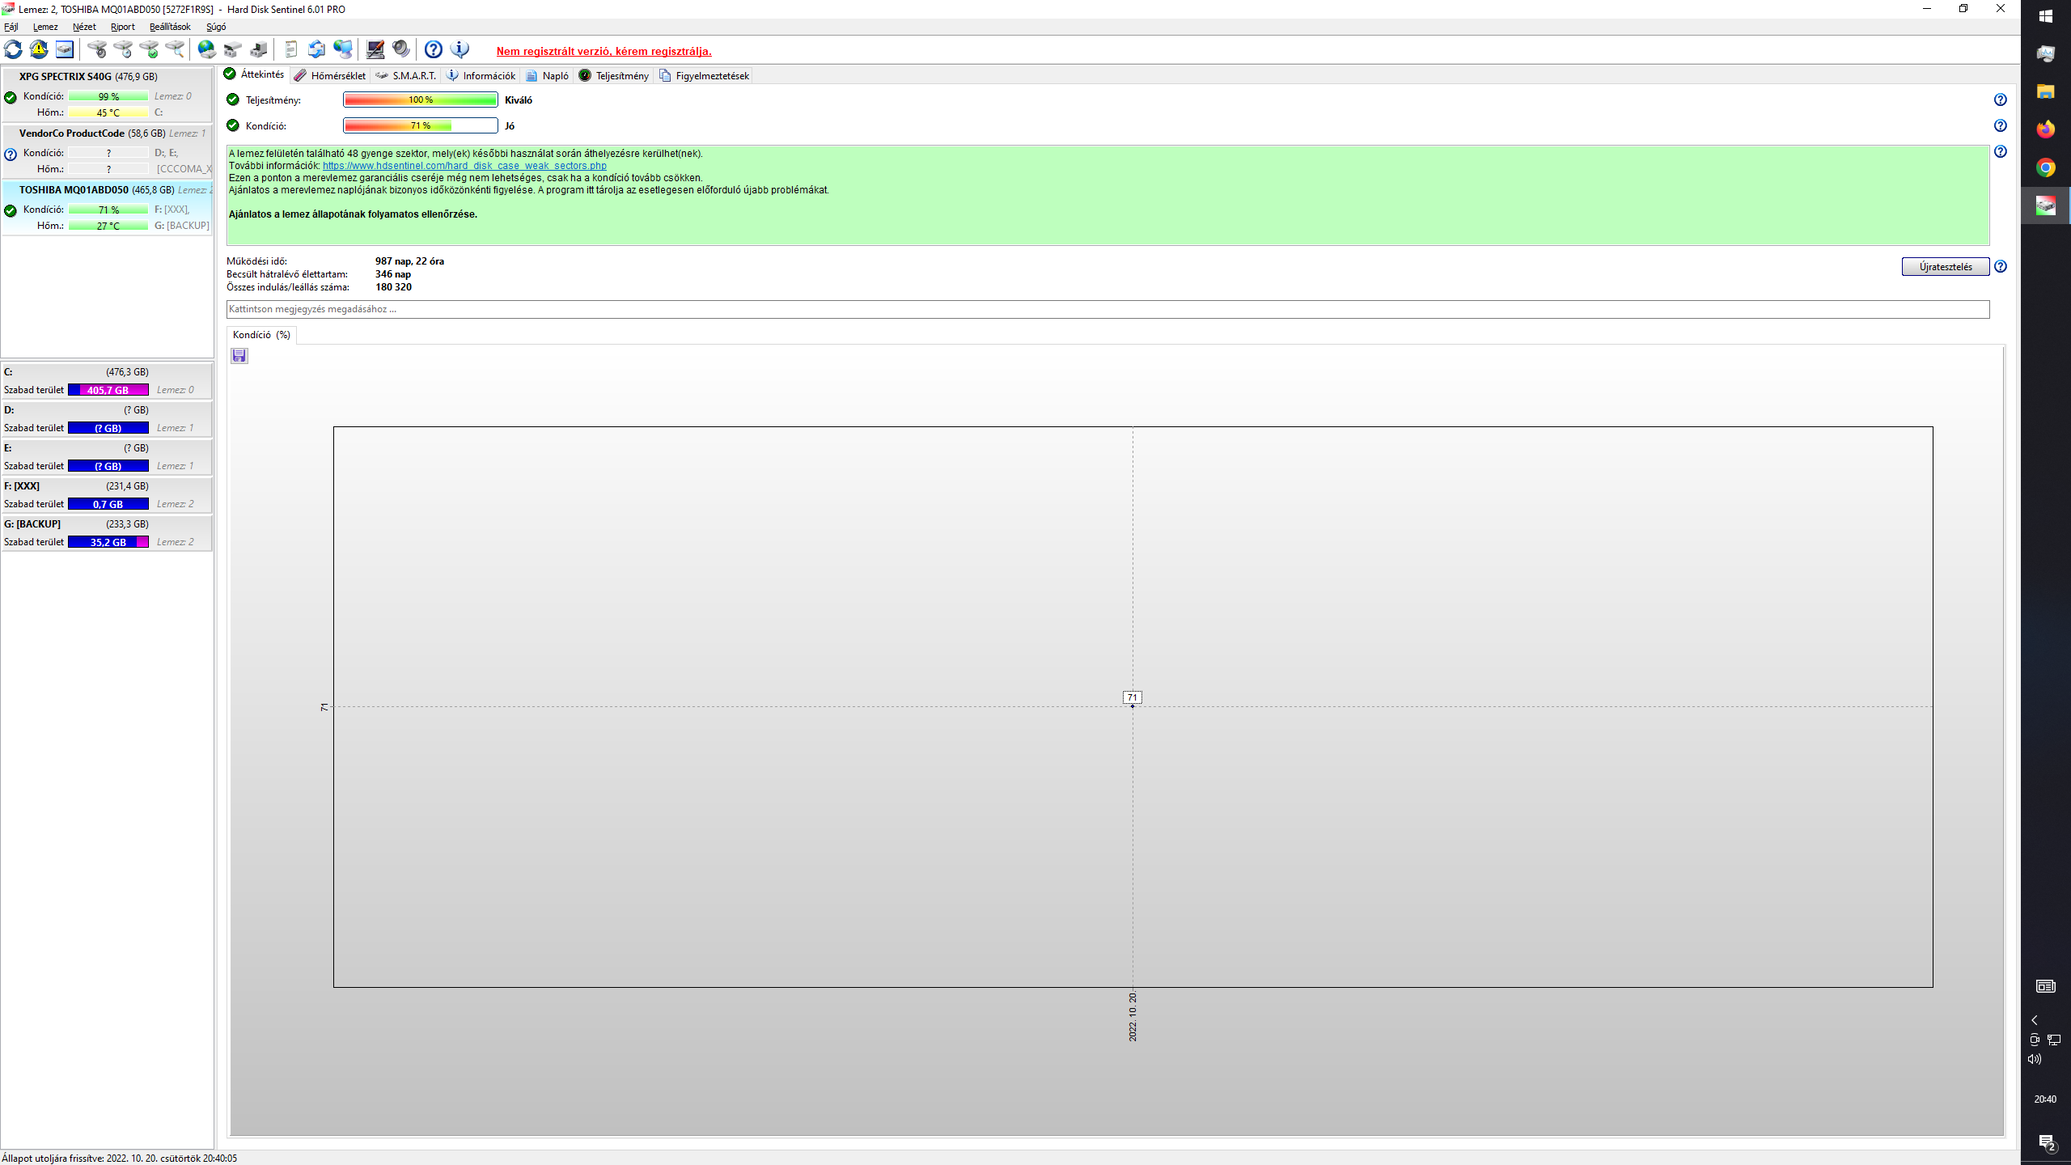Click the Újratesztelés button
The width and height of the screenshot is (2071, 1165).
1944,267
